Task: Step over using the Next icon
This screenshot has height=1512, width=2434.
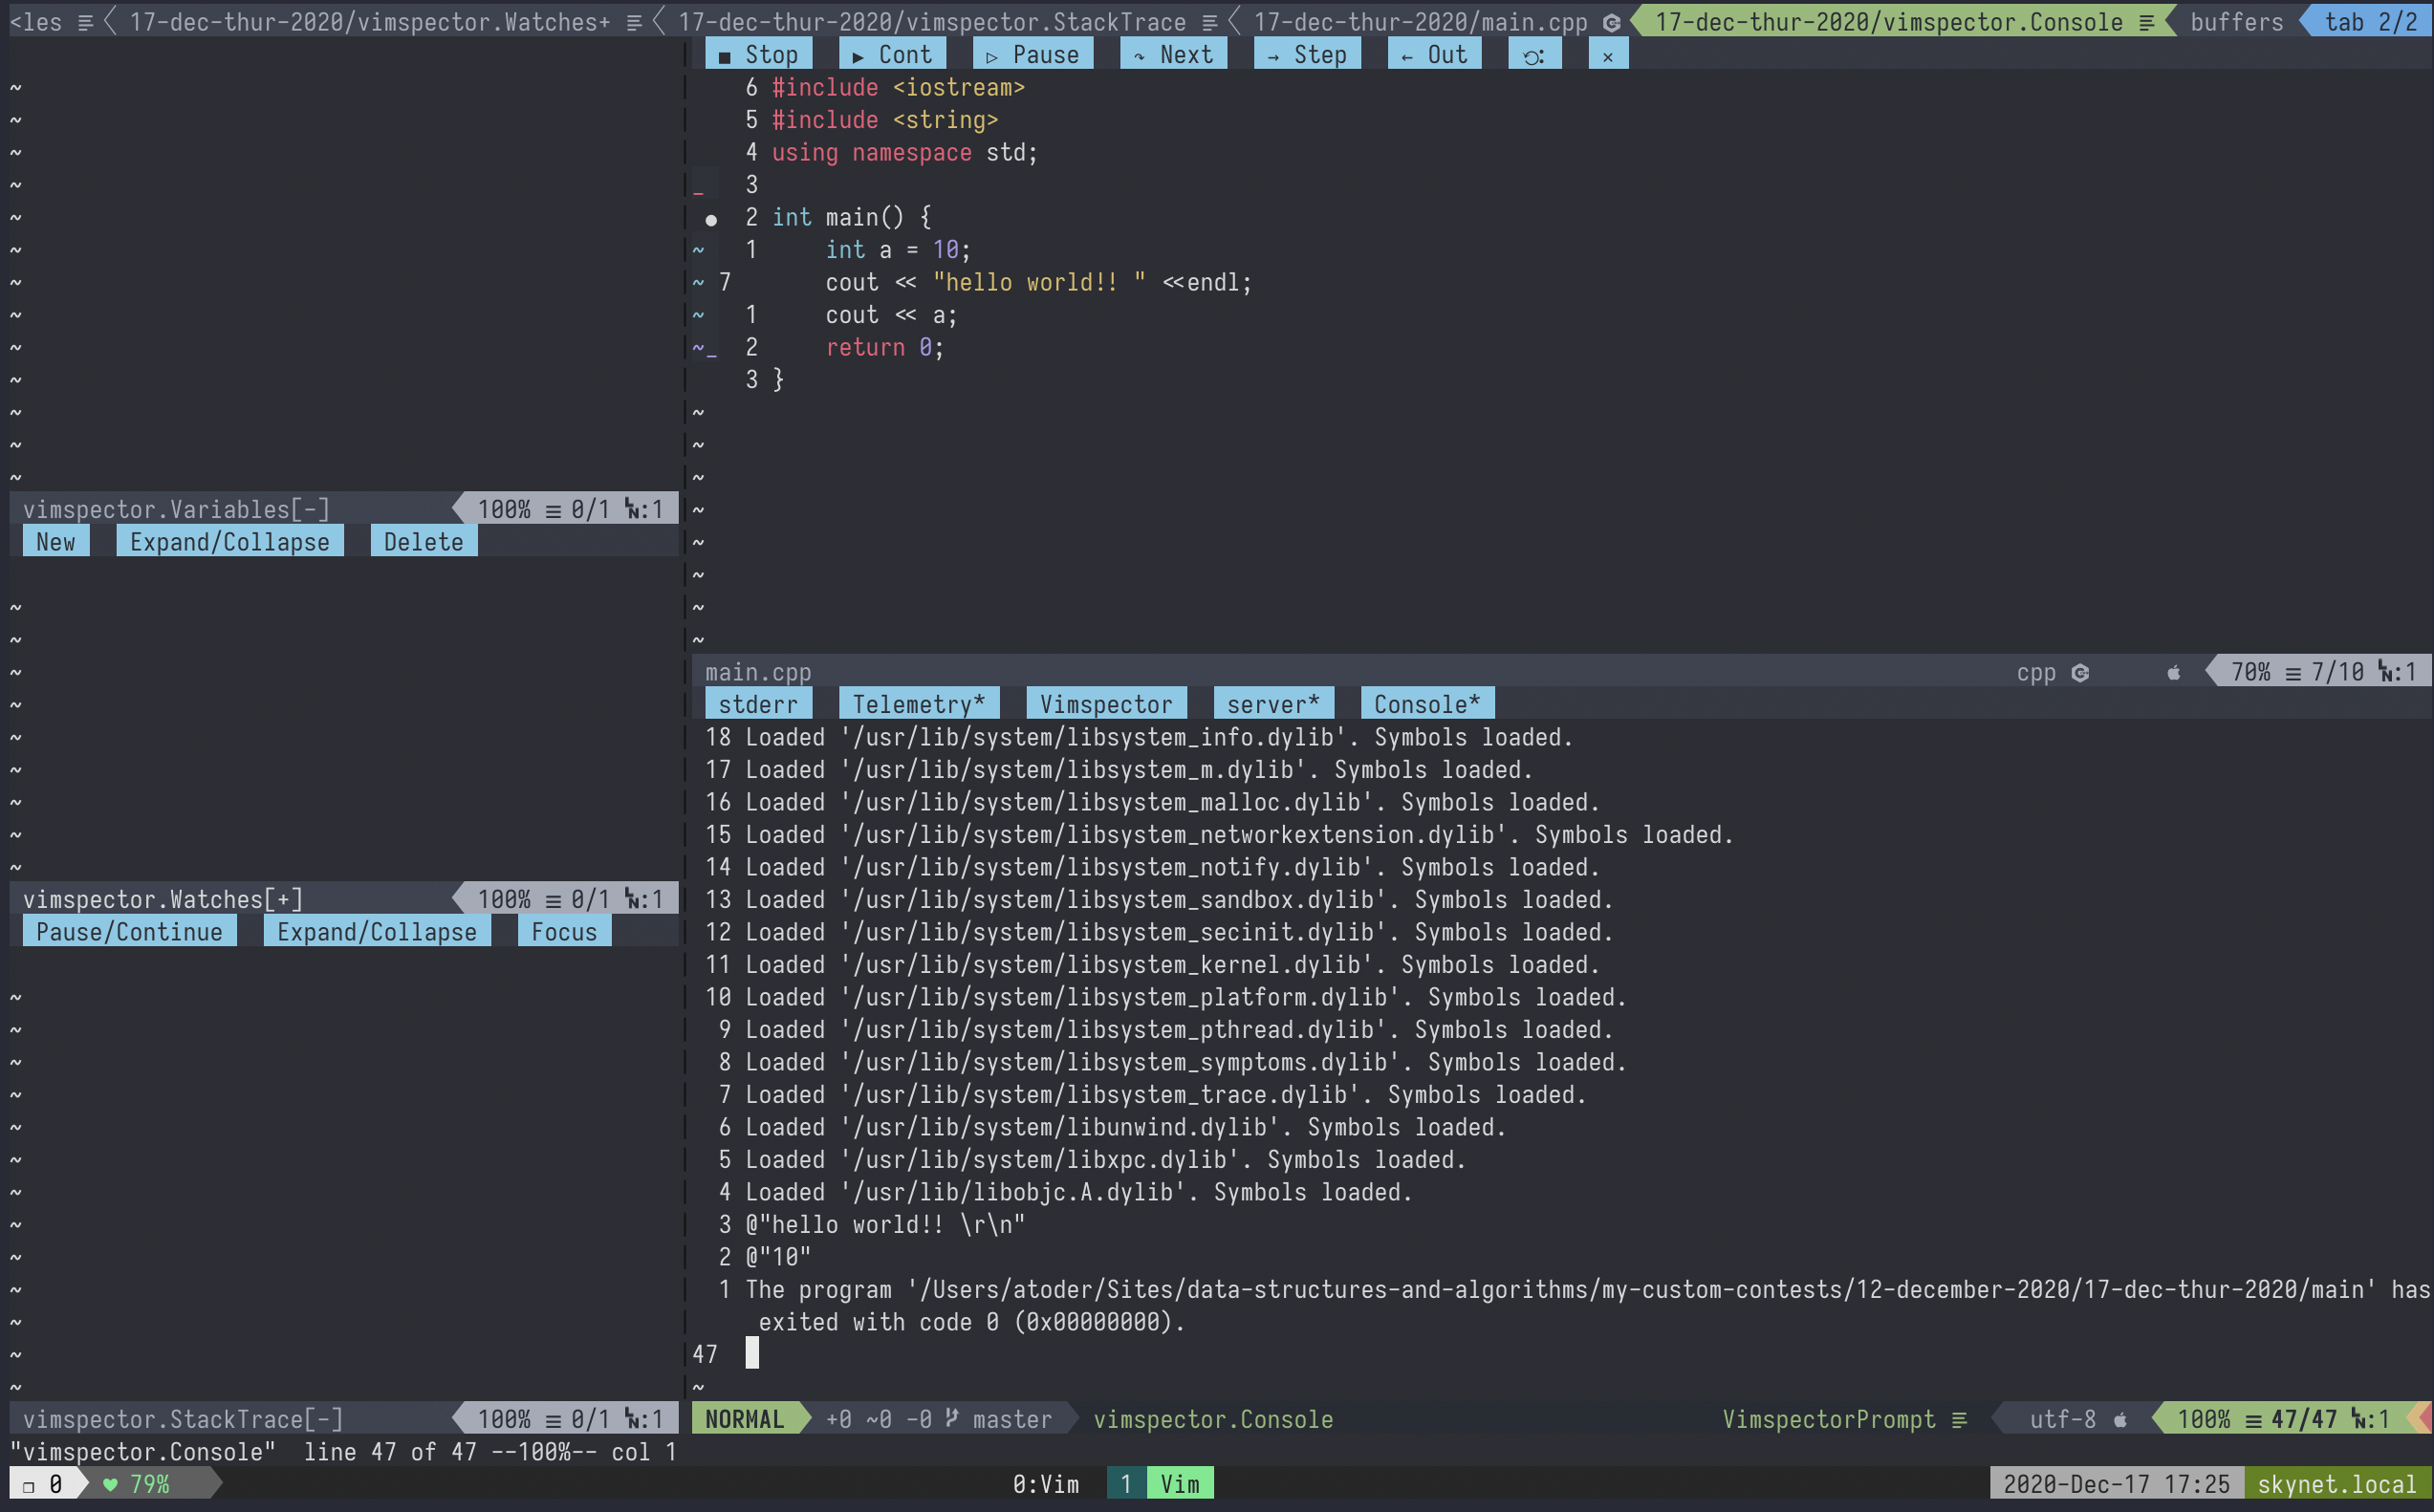Action: coord(1173,54)
